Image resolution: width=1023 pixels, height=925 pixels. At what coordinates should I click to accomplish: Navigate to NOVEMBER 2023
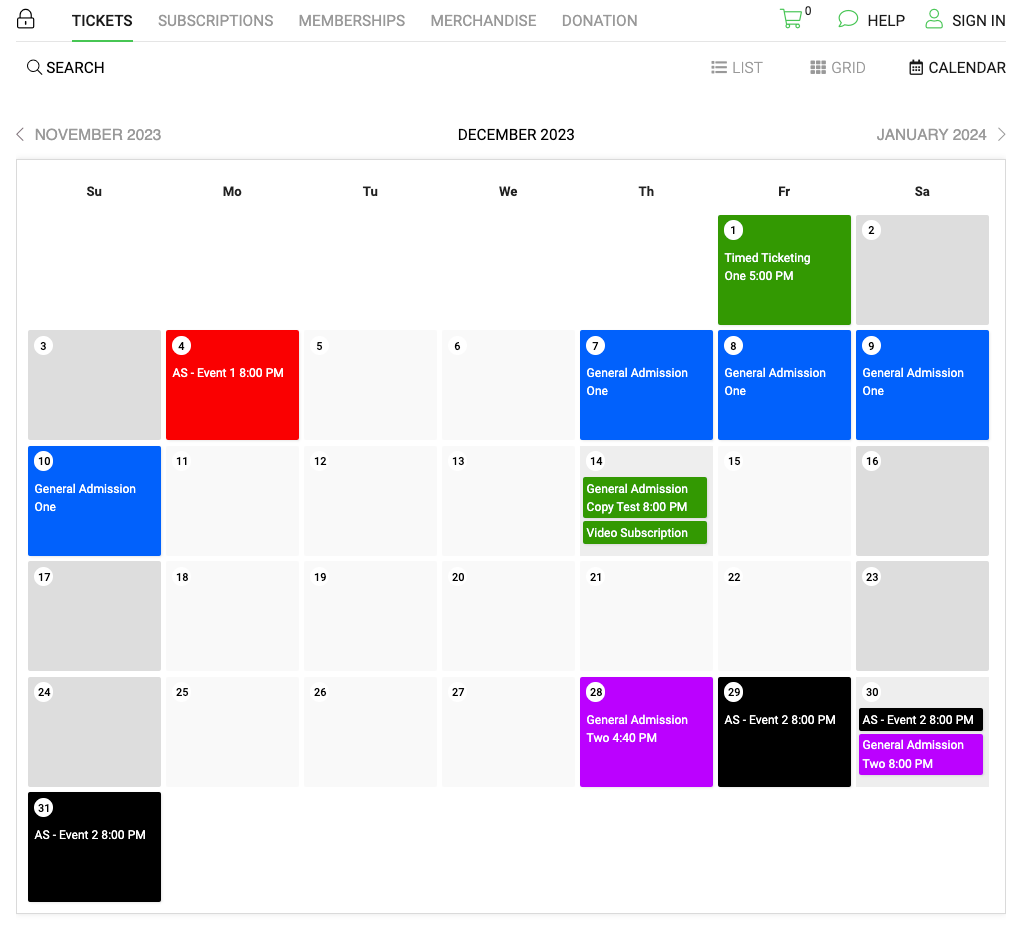point(98,134)
